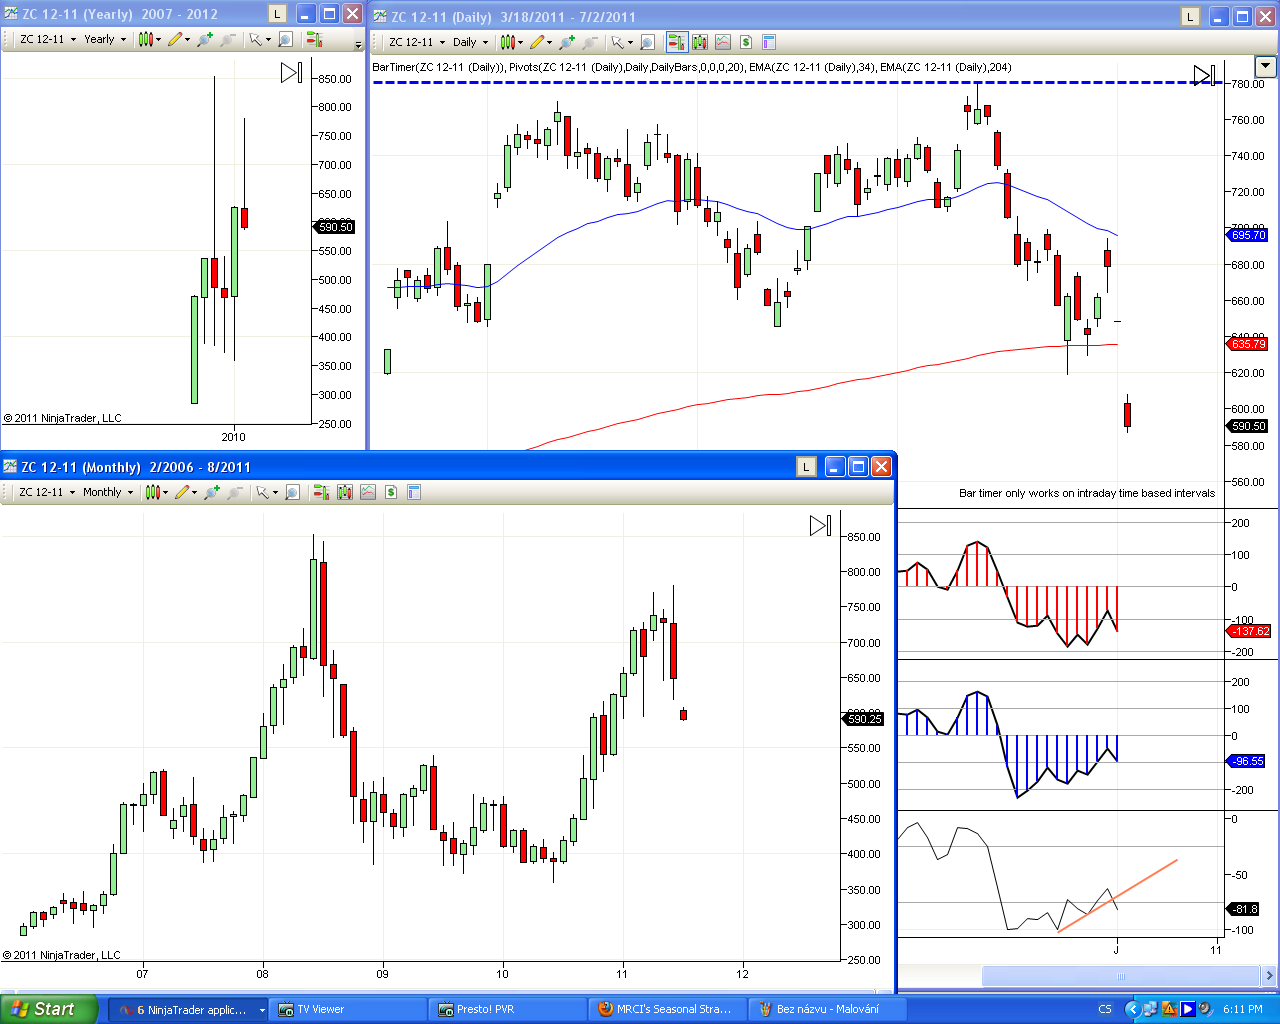The width and height of the screenshot is (1280, 1024).
Task: Toggle the L link button on Daily window
Action: [x=1190, y=16]
